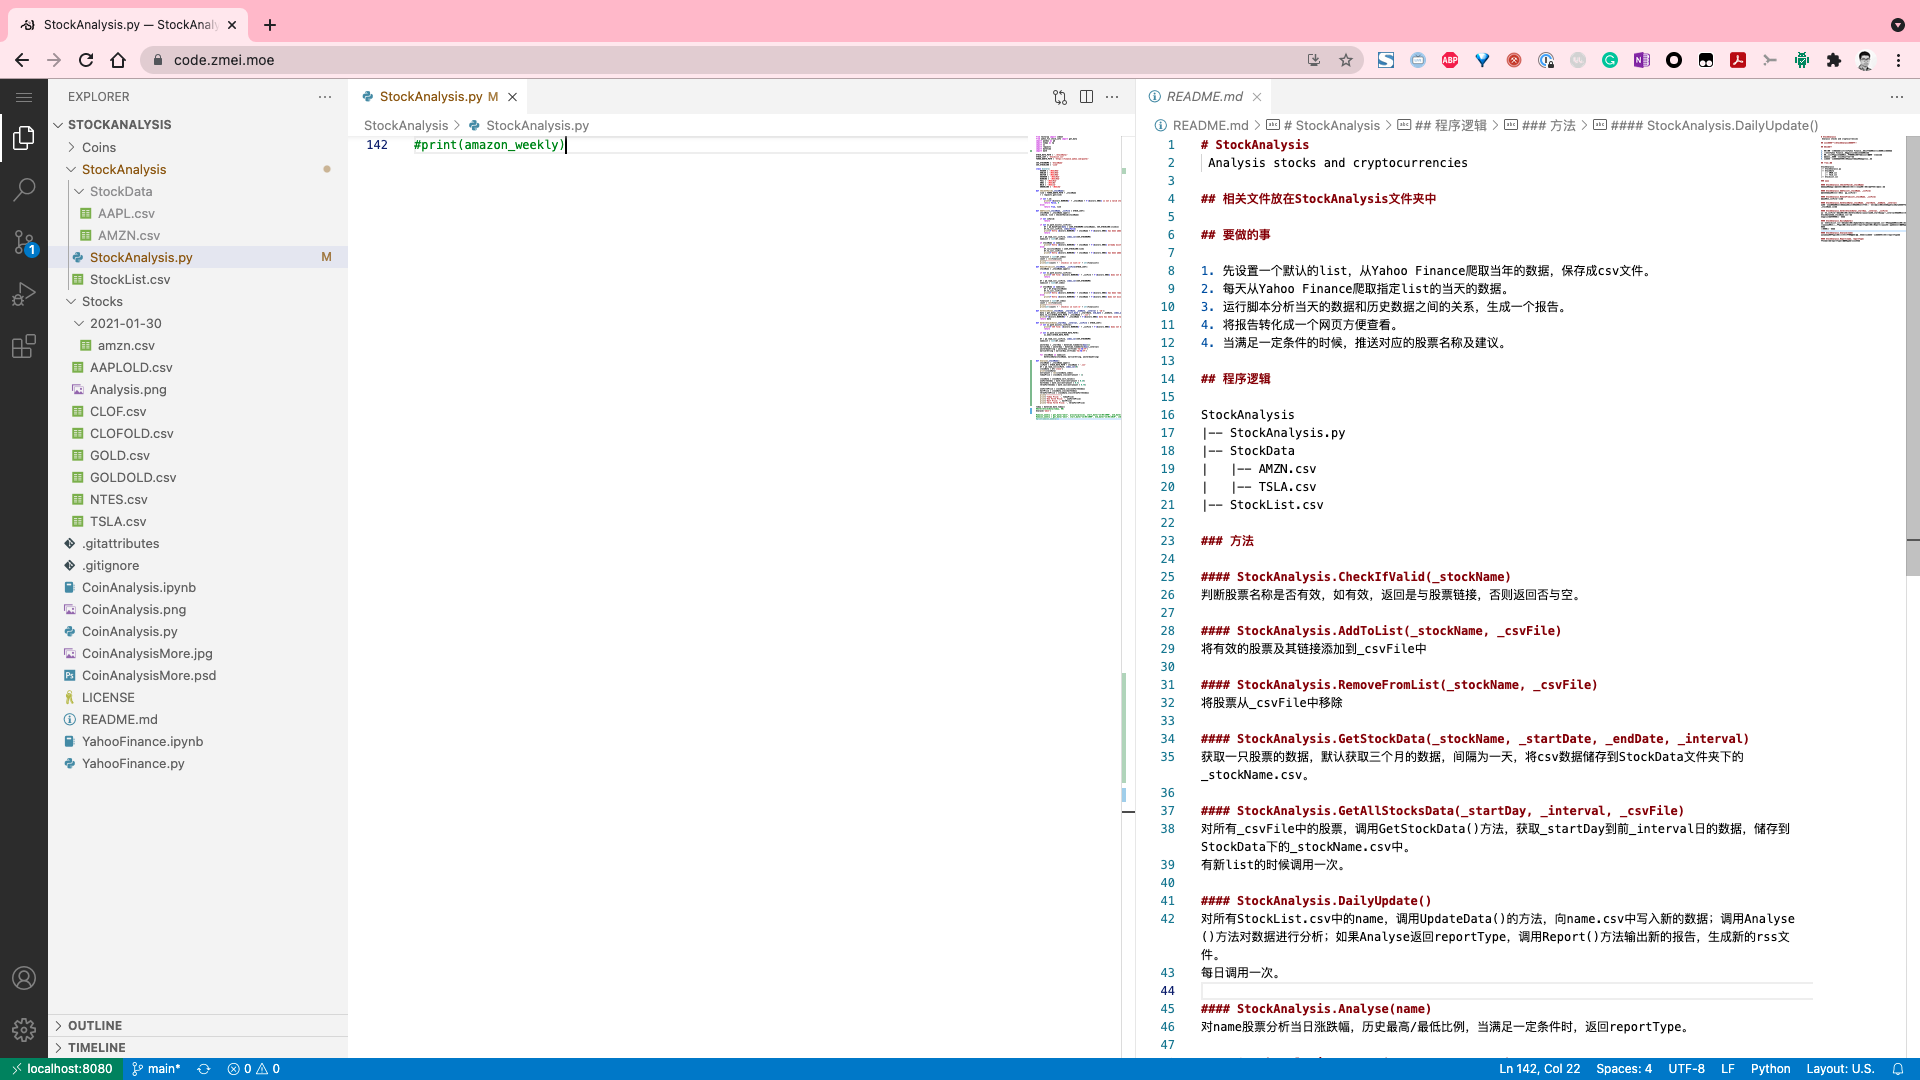Expand the OUTLINE section
Image resolution: width=1920 pixels, height=1080 pixels.
click(95, 1026)
